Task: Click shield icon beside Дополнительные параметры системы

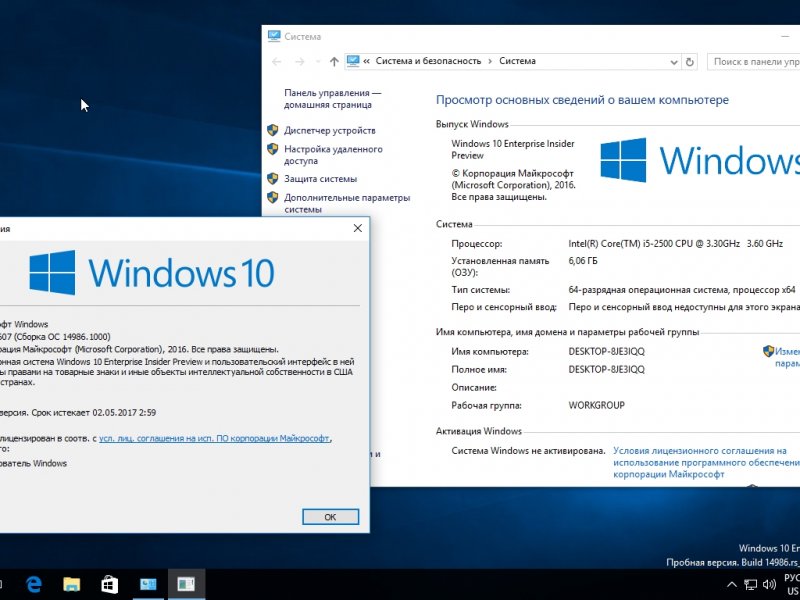Action: coord(273,197)
